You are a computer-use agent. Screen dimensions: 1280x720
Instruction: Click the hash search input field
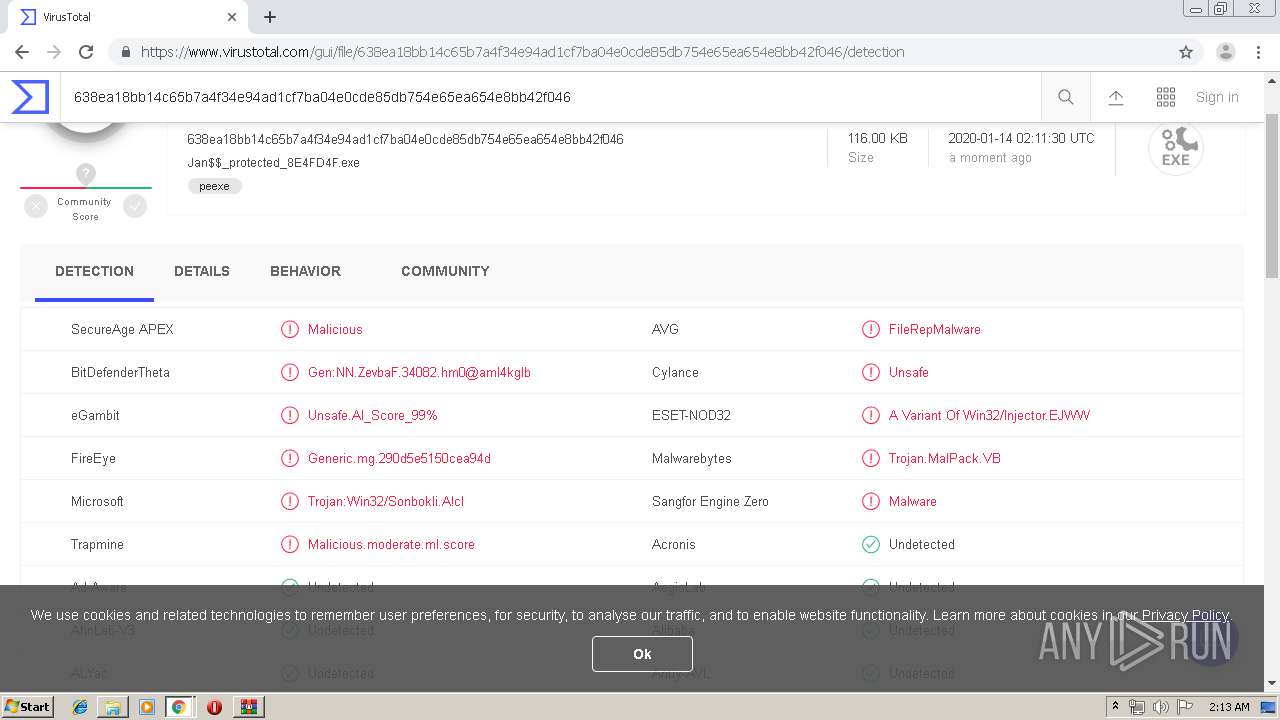click(x=550, y=97)
